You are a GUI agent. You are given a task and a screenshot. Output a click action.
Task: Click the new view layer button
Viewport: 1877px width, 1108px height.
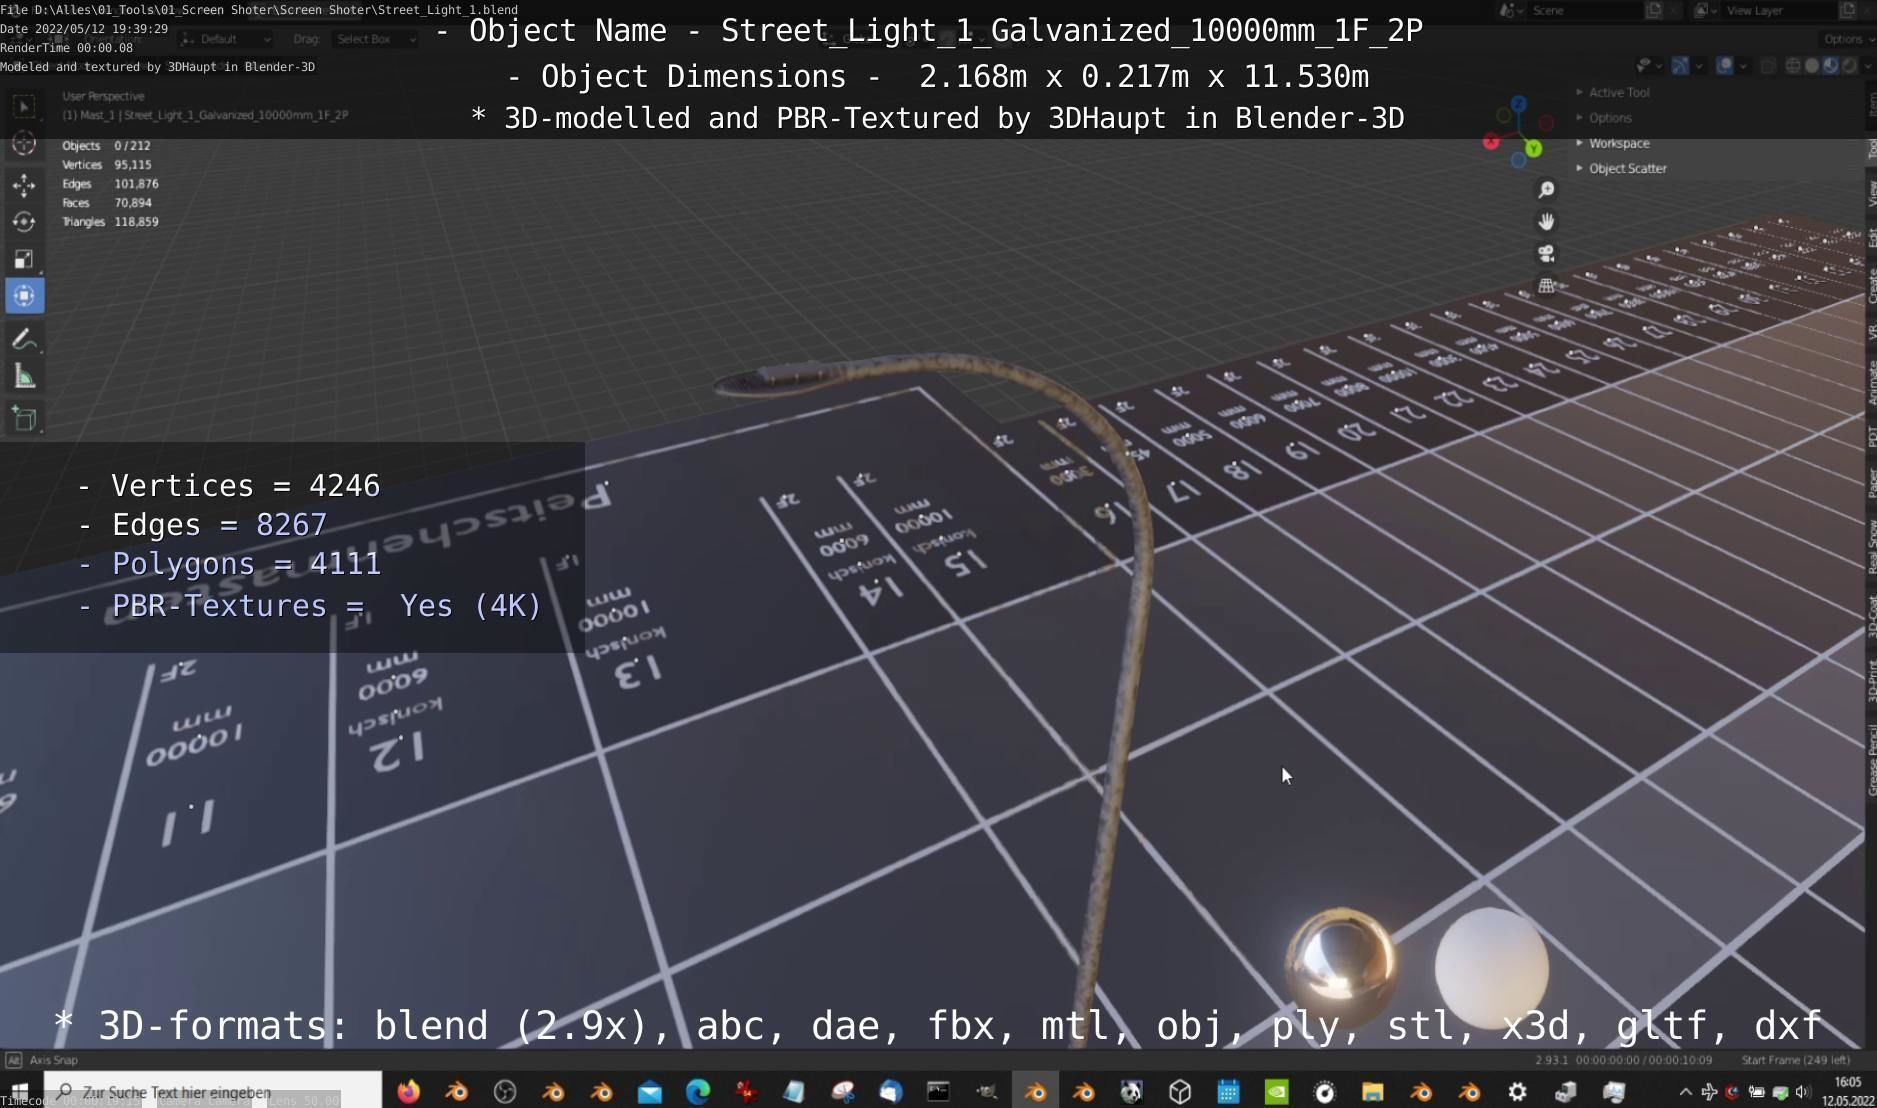[1848, 10]
